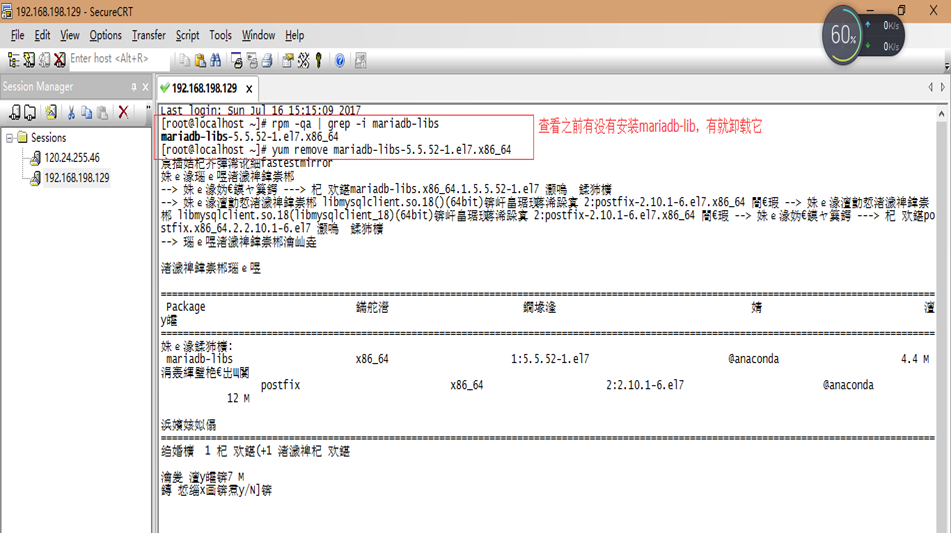Click the tab scroll left arrow
Screen dimensions: 951x533
tap(930, 87)
